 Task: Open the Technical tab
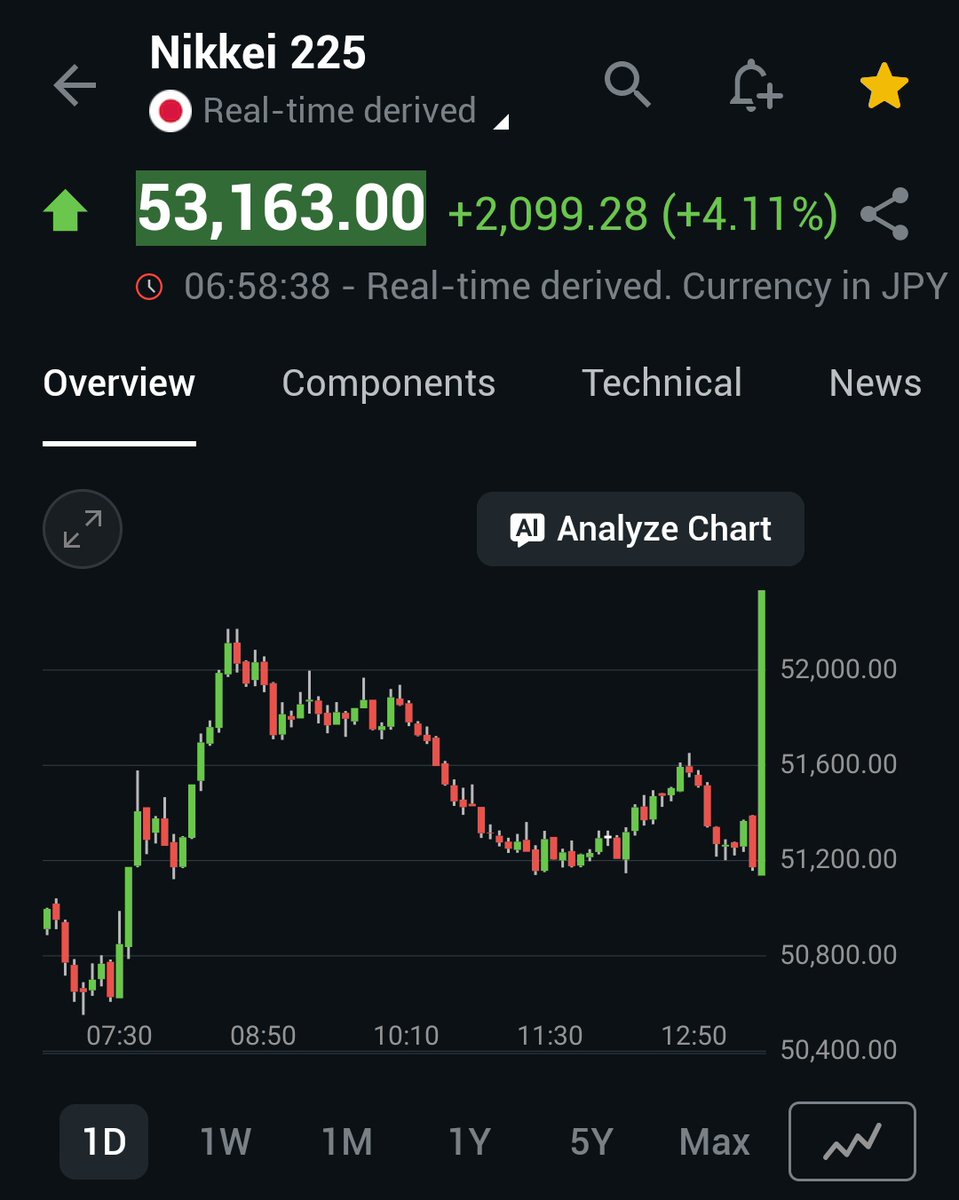[x=662, y=383]
